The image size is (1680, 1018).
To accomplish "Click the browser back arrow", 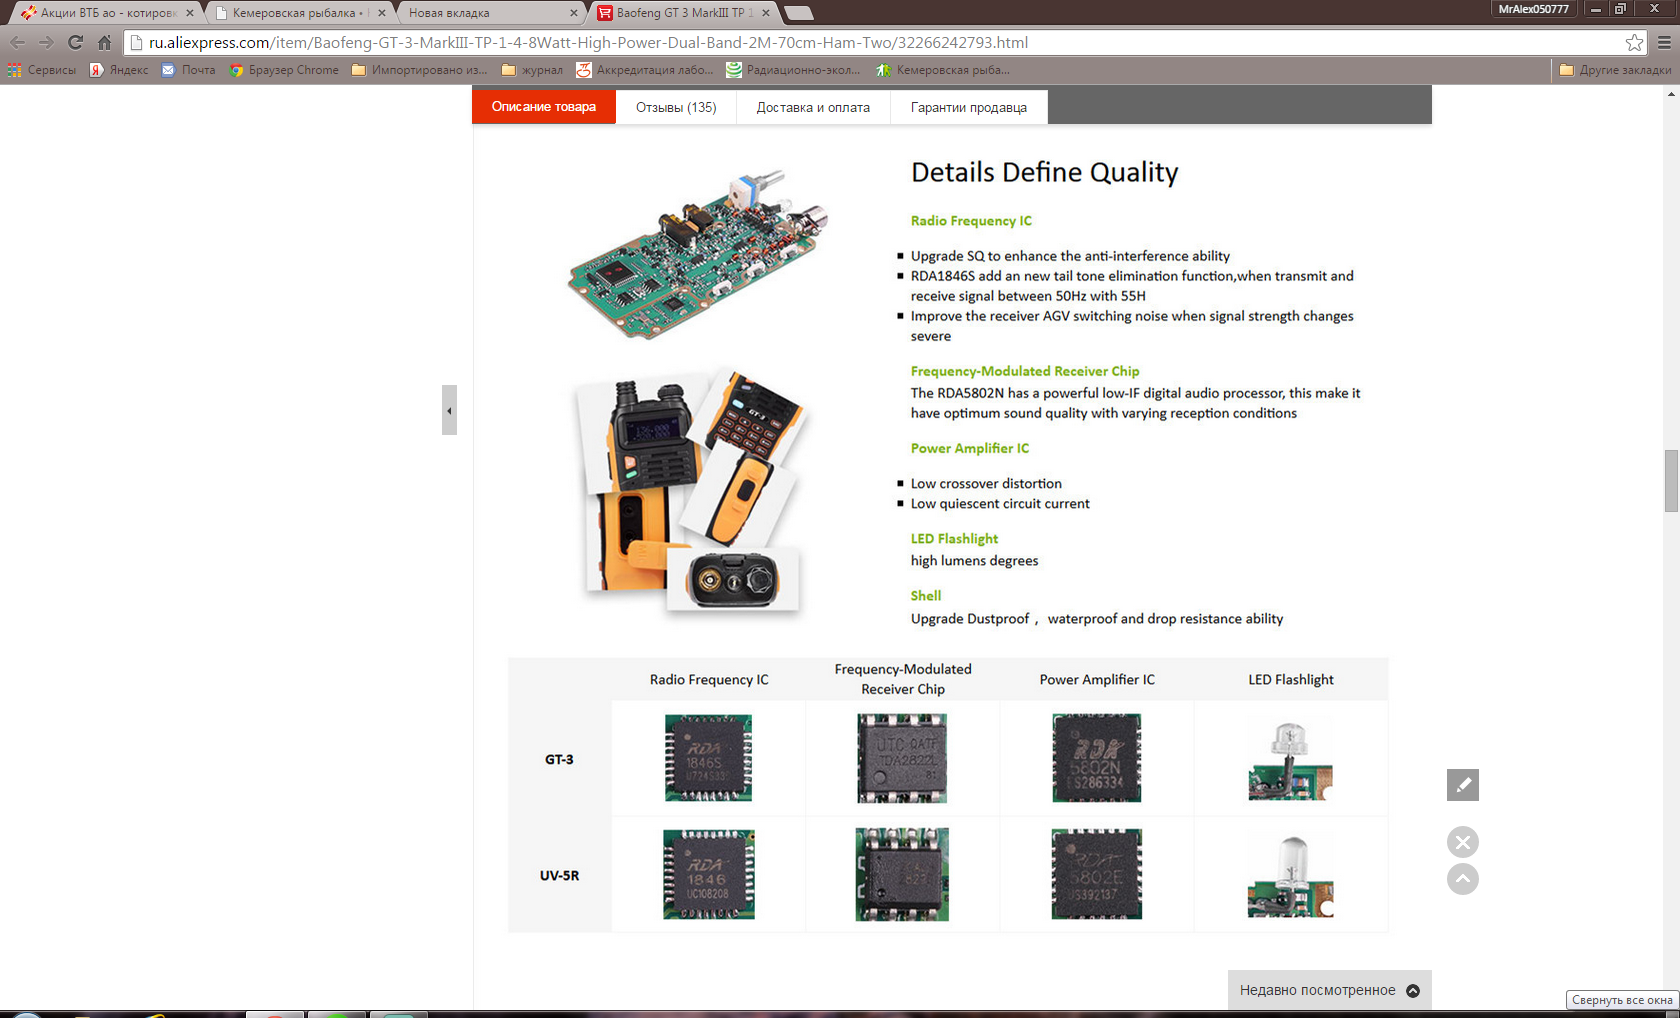I will 17,42.
